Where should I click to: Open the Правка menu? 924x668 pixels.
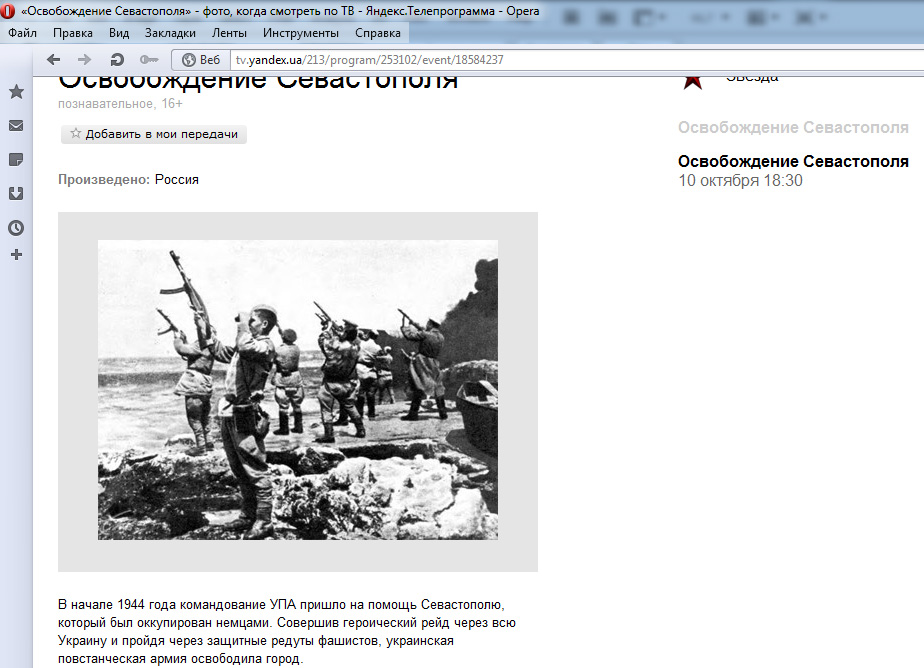click(x=73, y=33)
